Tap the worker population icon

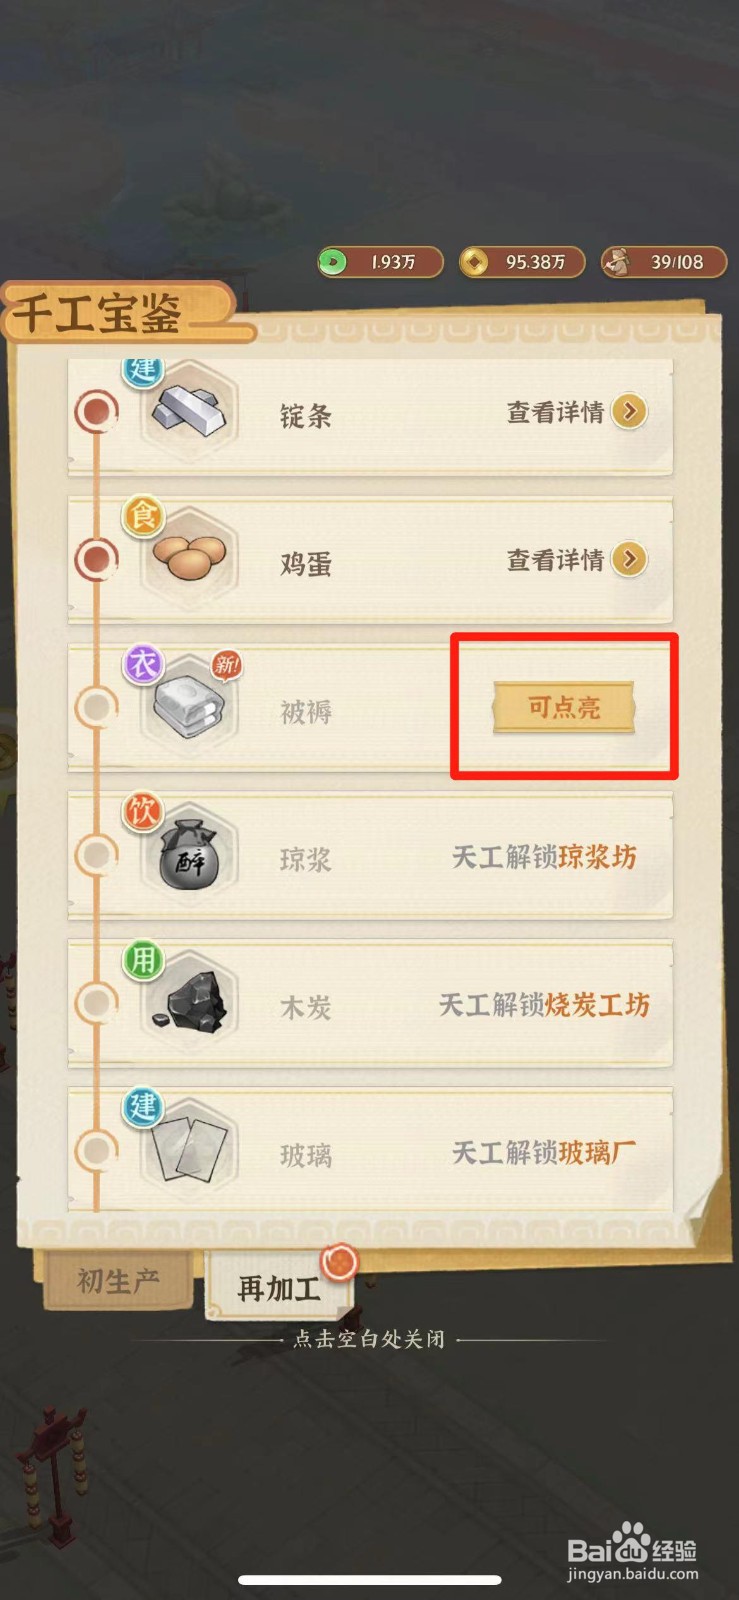[616, 262]
